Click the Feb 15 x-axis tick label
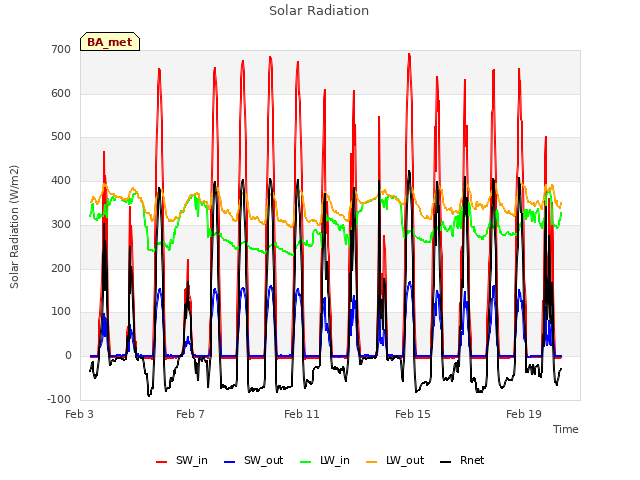Image resolution: width=640 pixels, height=480 pixels. pyautogui.click(x=413, y=414)
